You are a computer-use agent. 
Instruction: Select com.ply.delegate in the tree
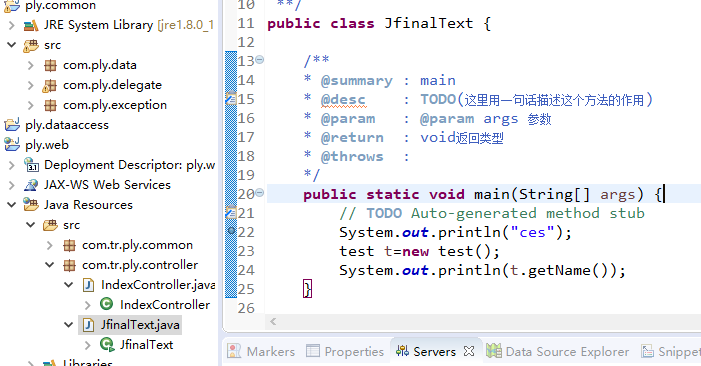click(112, 85)
